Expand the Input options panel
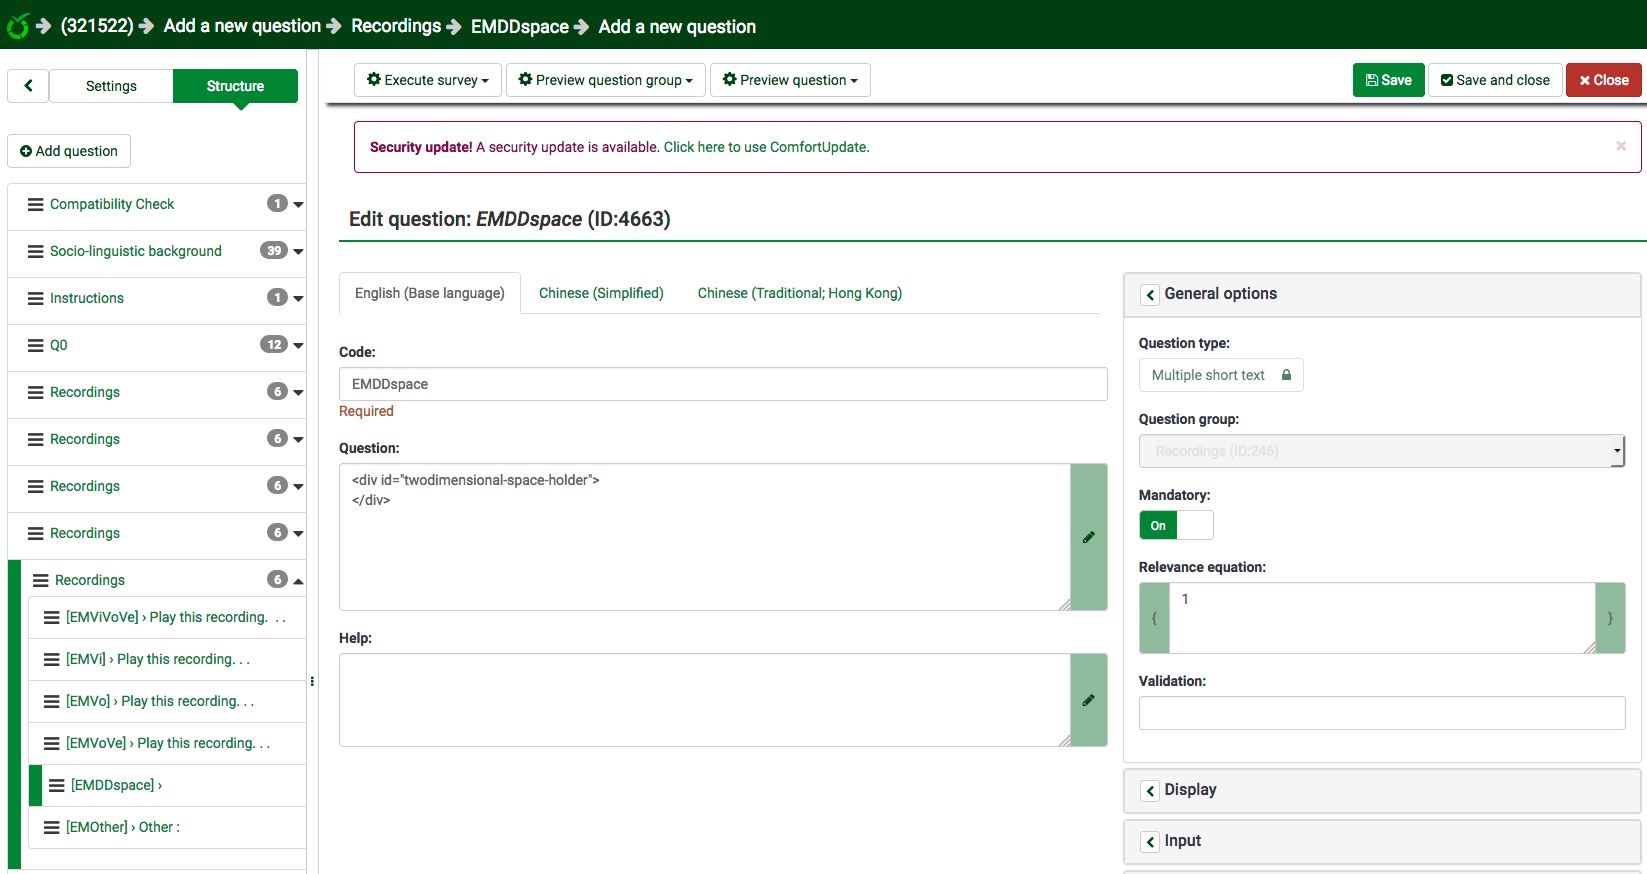 click(1150, 841)
